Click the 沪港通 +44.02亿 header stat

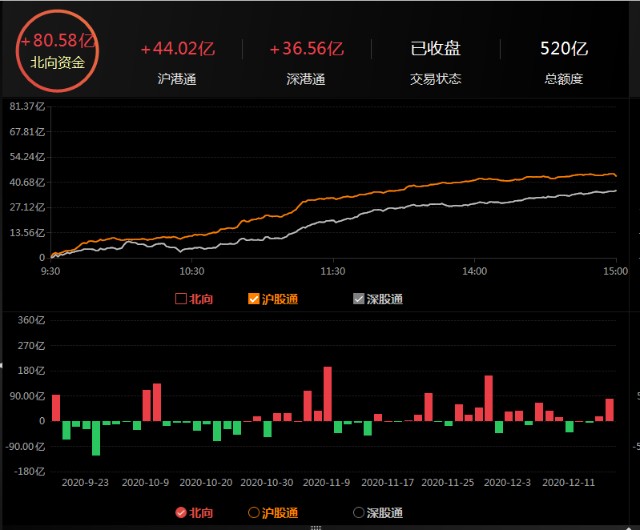point(177,60)
